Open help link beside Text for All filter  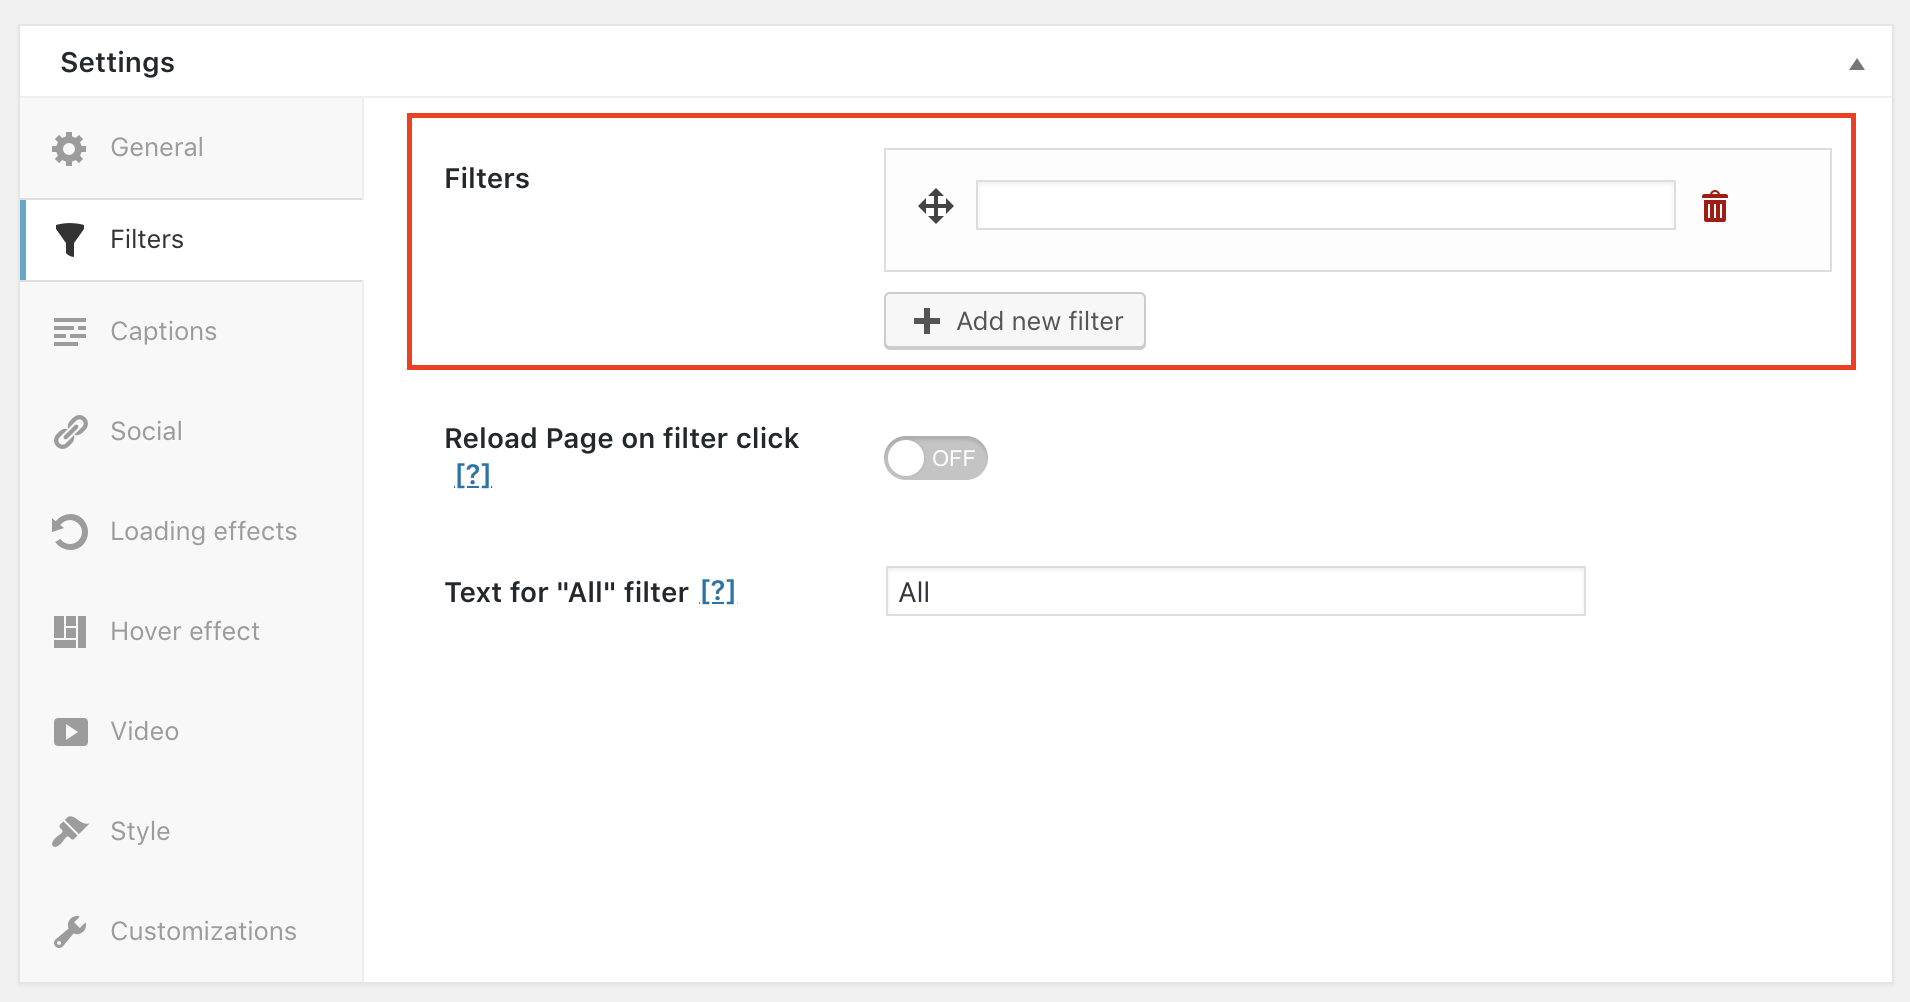(718, 592)
